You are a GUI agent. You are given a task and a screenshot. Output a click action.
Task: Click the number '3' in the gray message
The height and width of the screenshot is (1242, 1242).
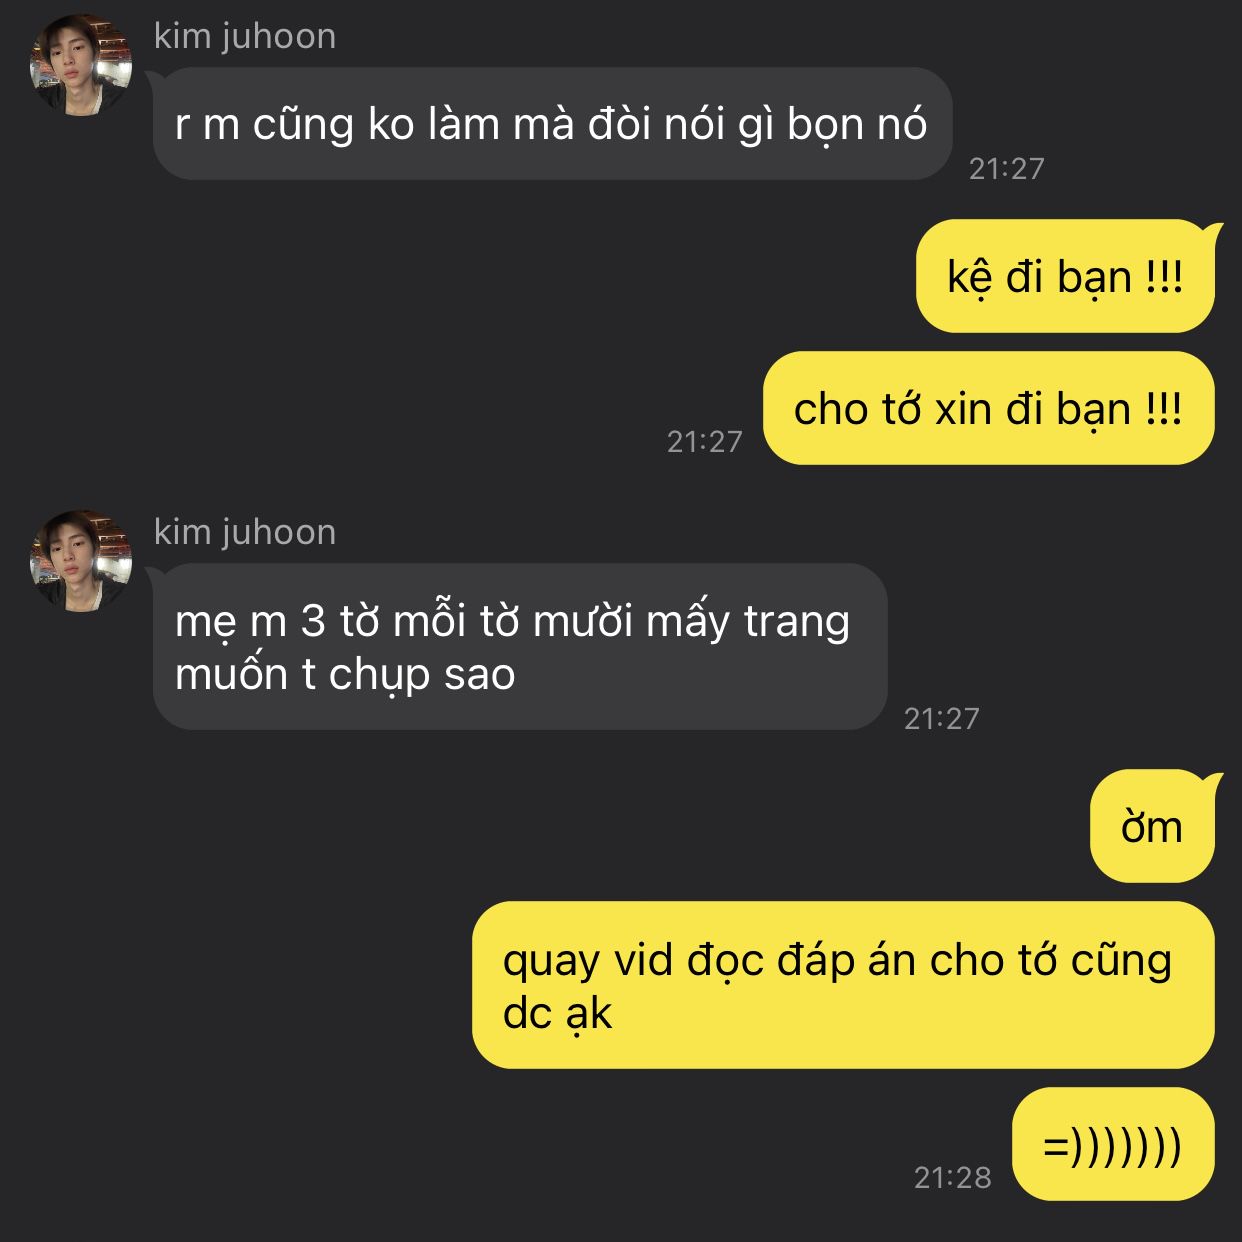pyautogui.click(x=313, y=621)
